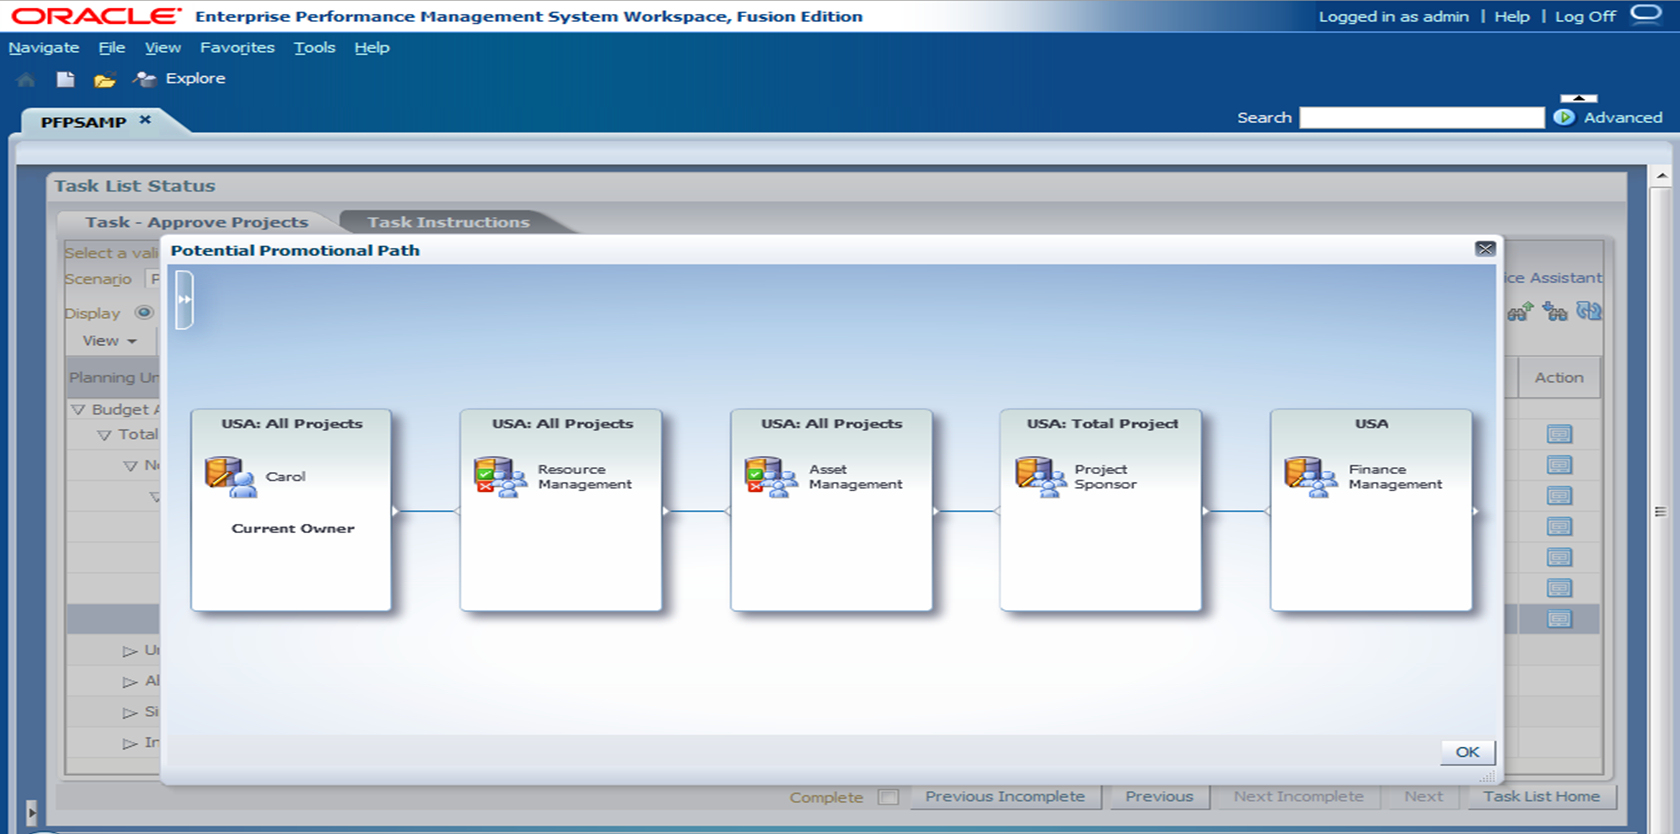Close the PFPSAMP tab

pos(145,120)
